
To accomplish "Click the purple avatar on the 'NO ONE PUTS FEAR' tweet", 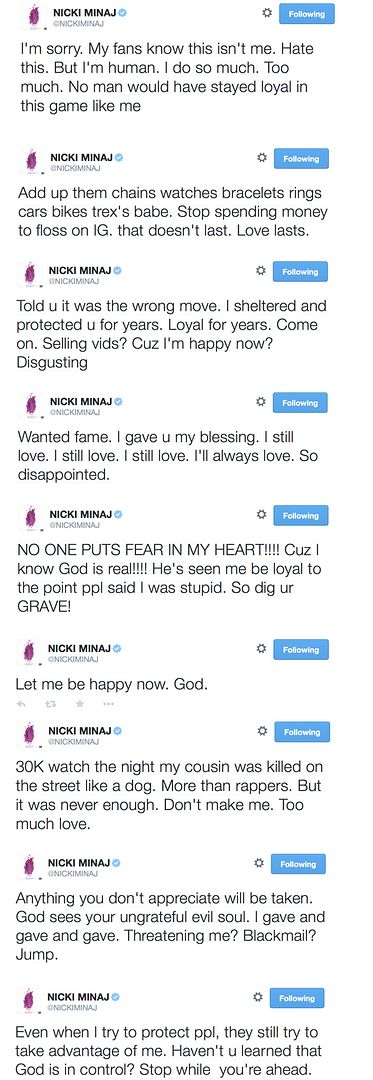I will tap(30, 519).
